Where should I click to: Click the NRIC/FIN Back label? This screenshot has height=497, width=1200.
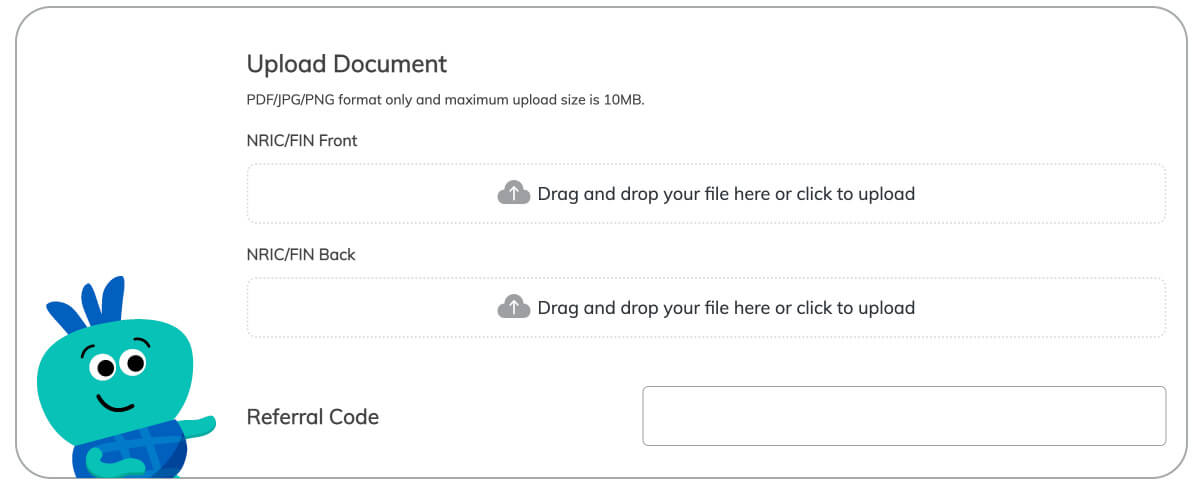coord(301,255)
